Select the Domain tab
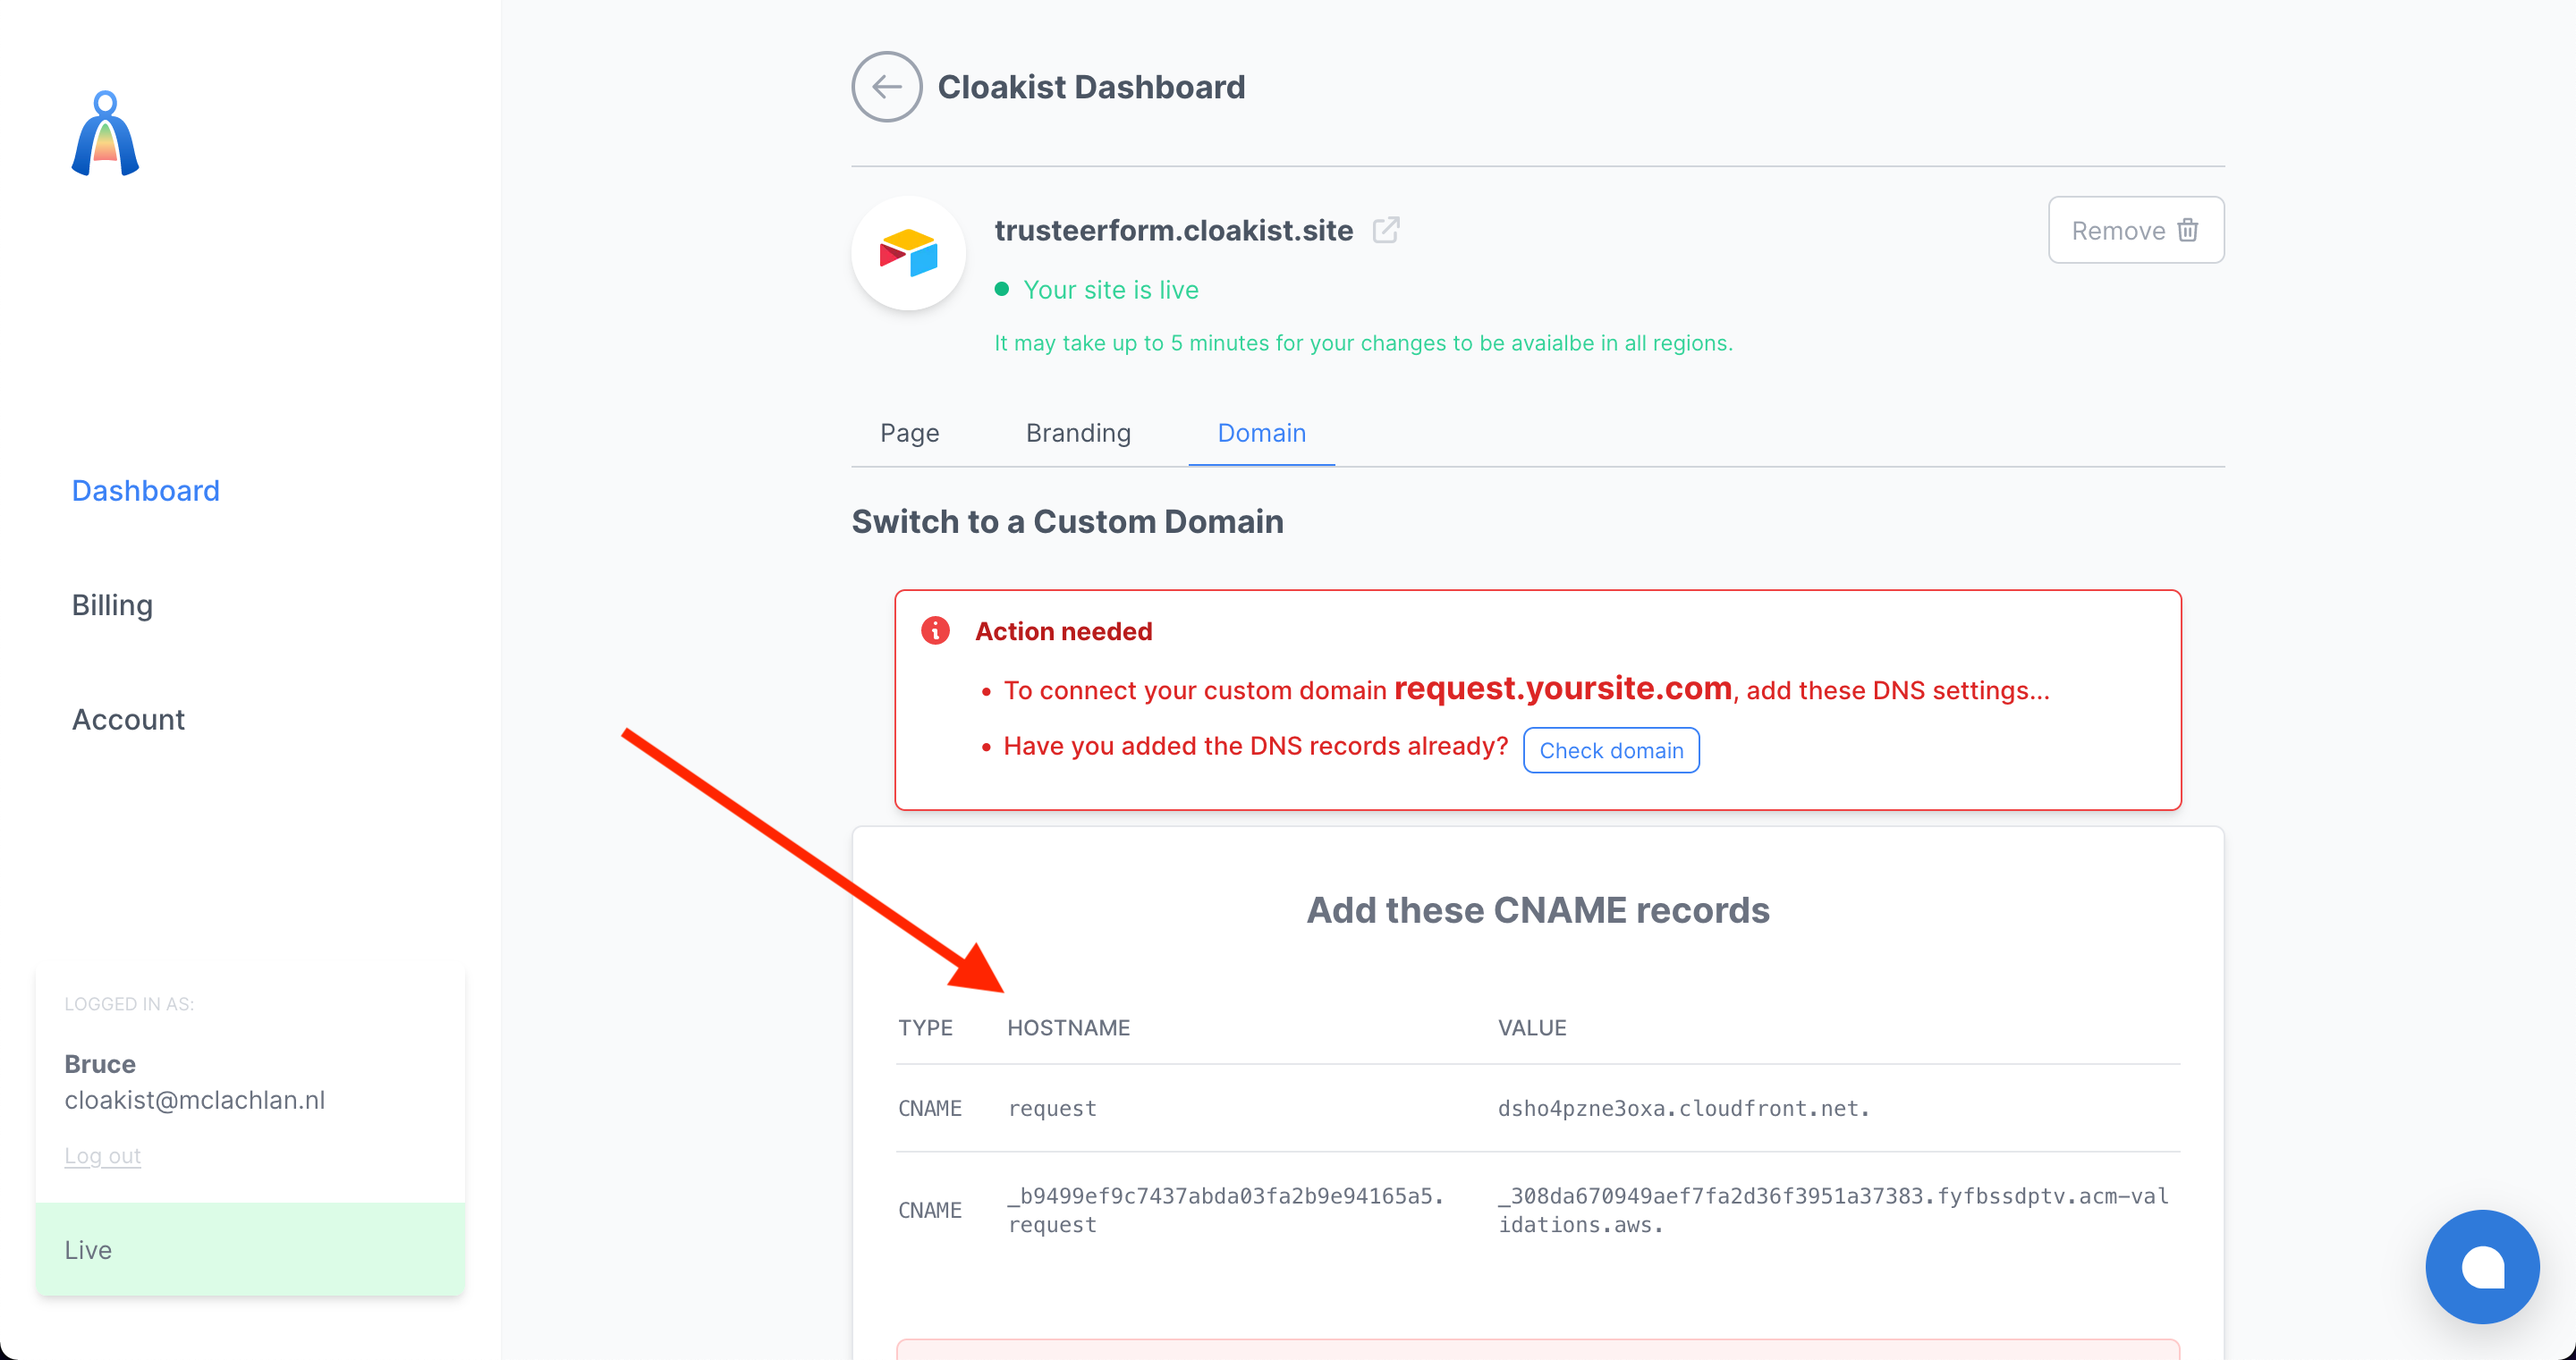 click(1261, 433)
